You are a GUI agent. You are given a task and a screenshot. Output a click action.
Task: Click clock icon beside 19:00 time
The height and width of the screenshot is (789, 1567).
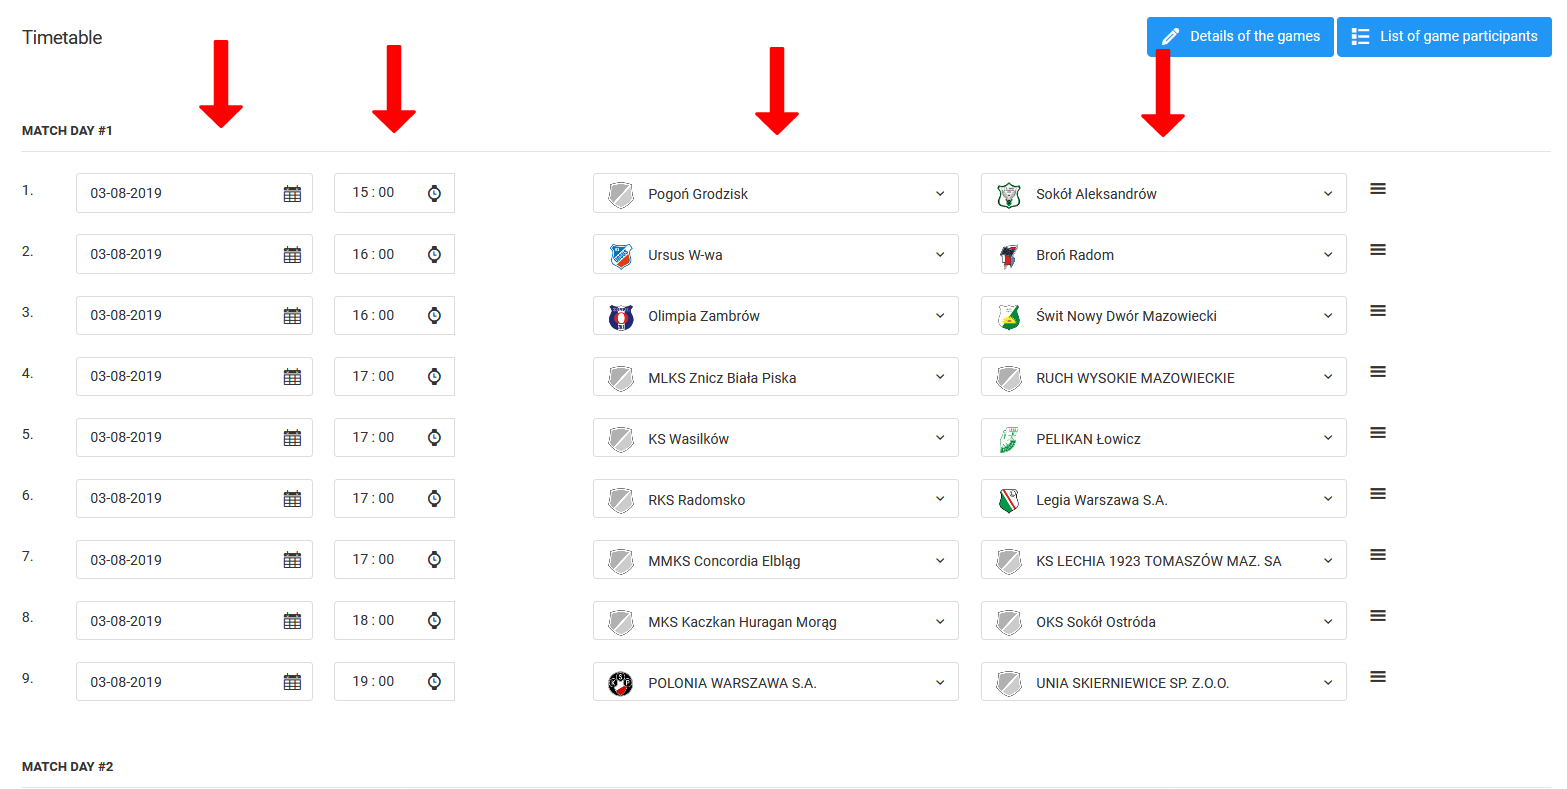coord(434,682)
